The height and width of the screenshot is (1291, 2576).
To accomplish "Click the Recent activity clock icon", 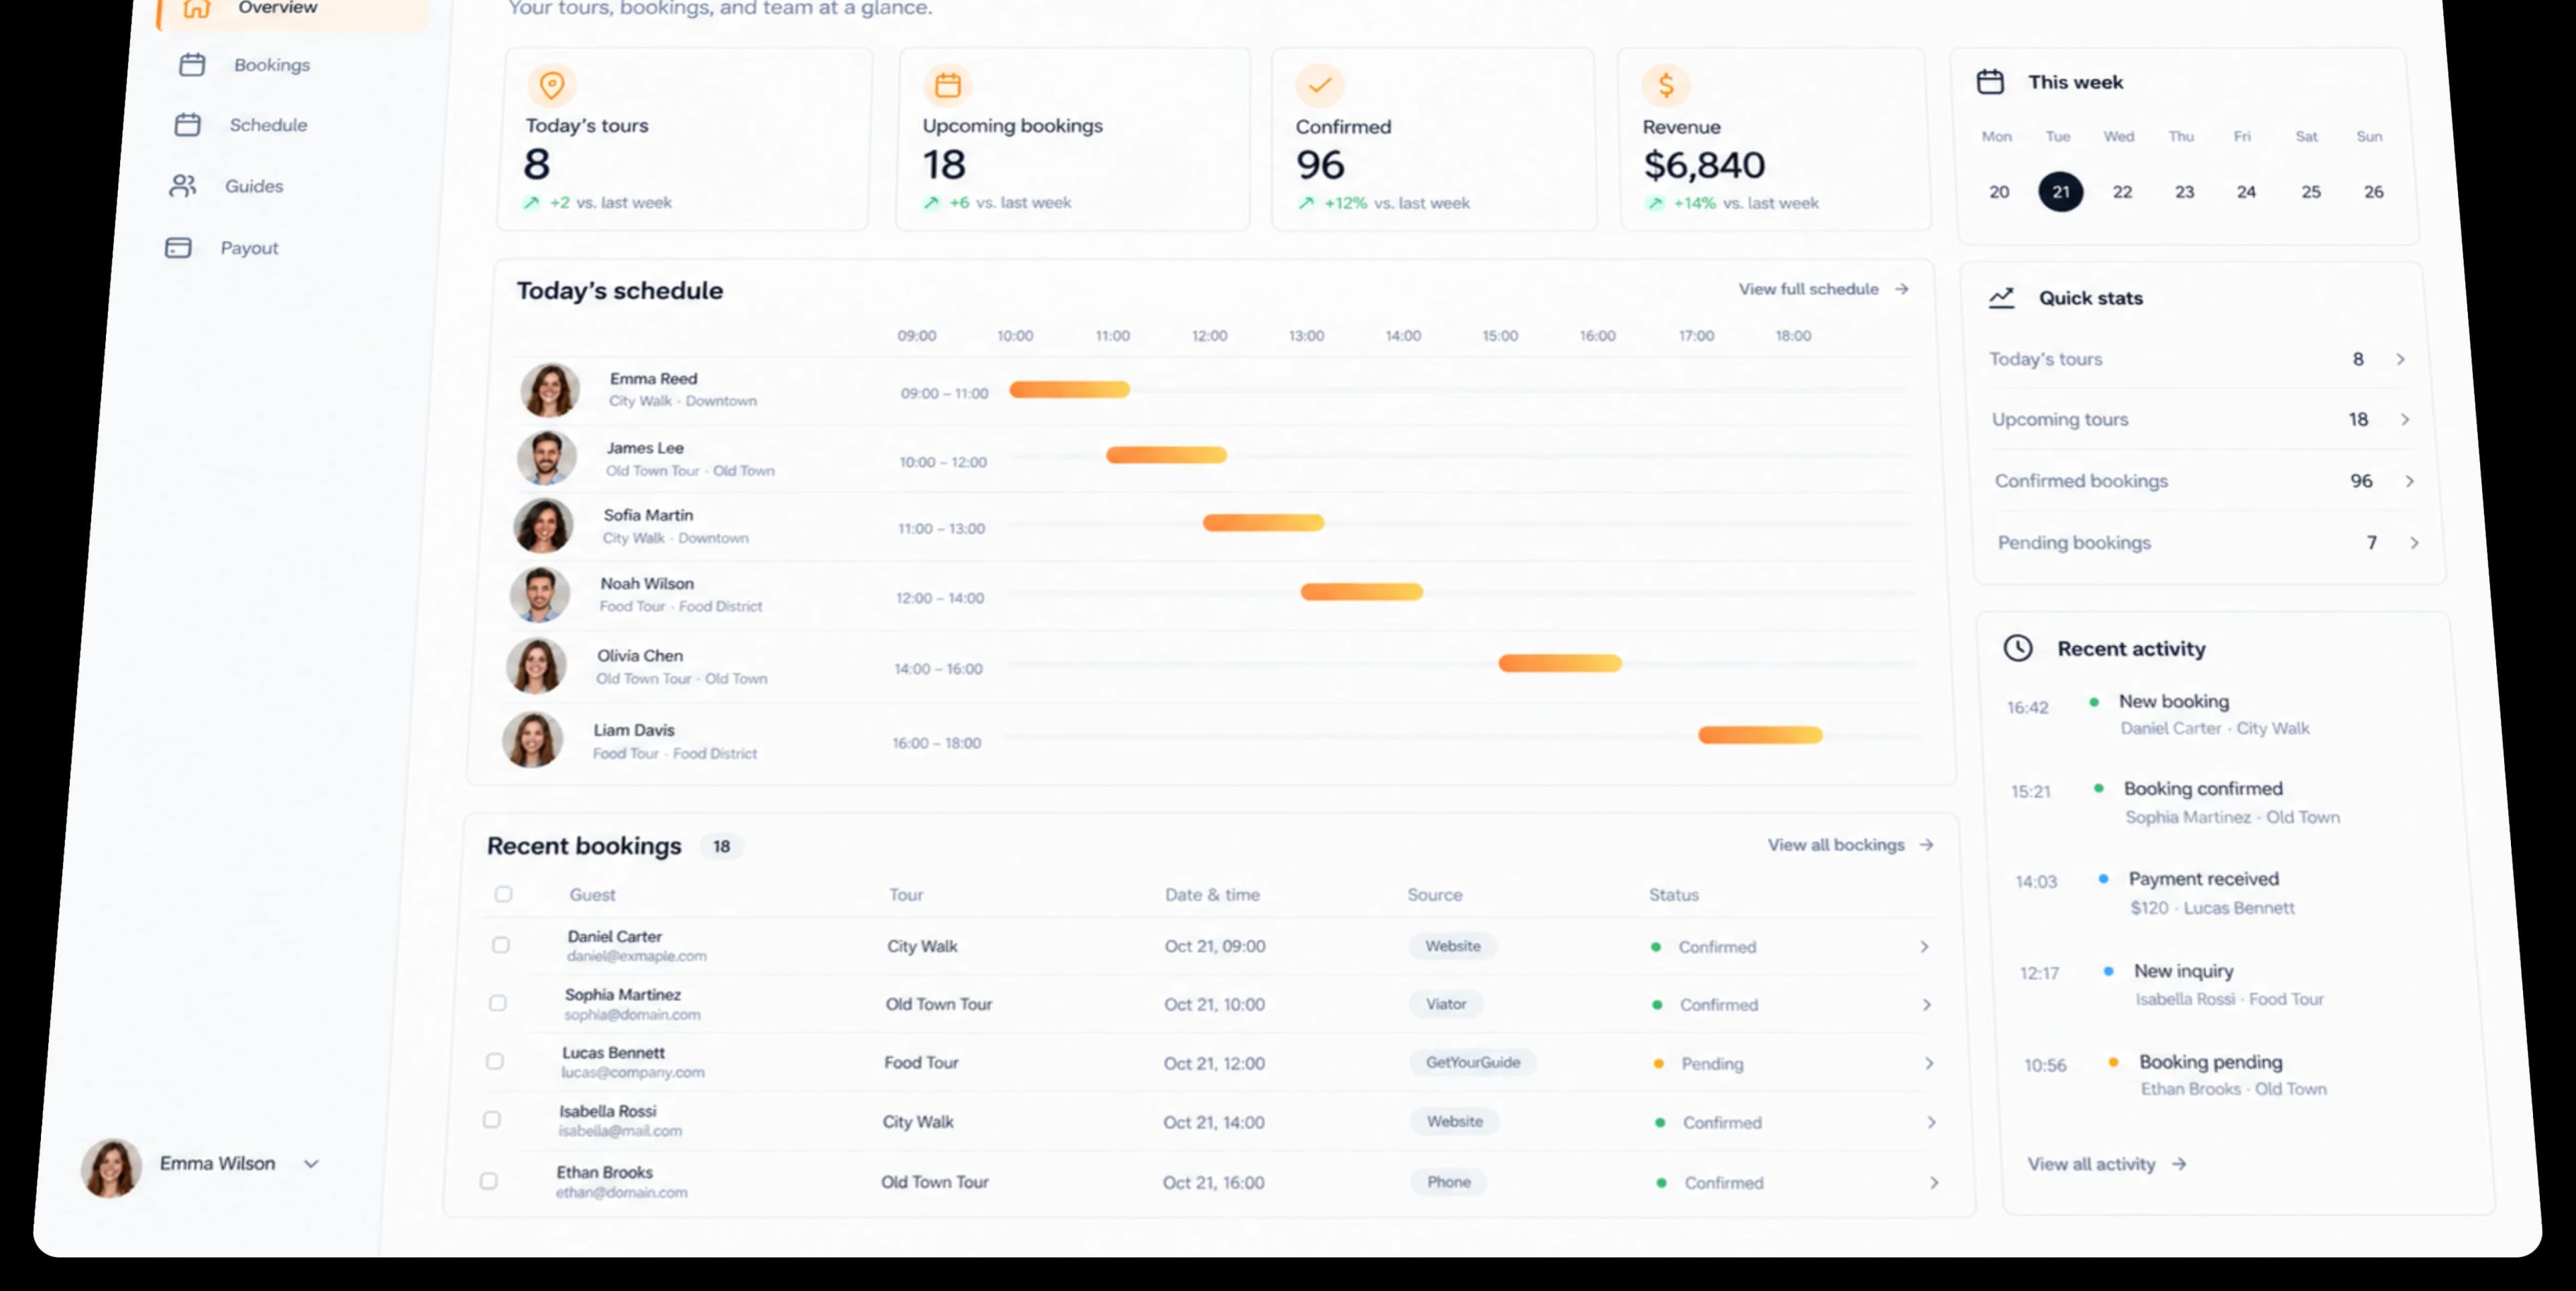I will (2018, 648).
